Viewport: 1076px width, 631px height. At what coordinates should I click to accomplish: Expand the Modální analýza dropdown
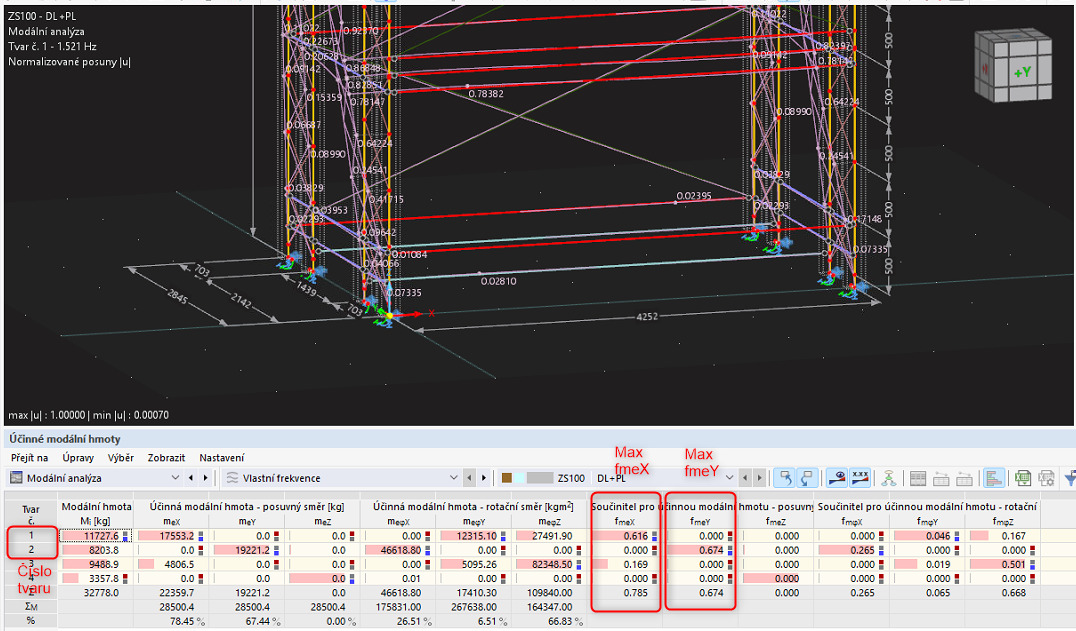click(x=176, y=478)
